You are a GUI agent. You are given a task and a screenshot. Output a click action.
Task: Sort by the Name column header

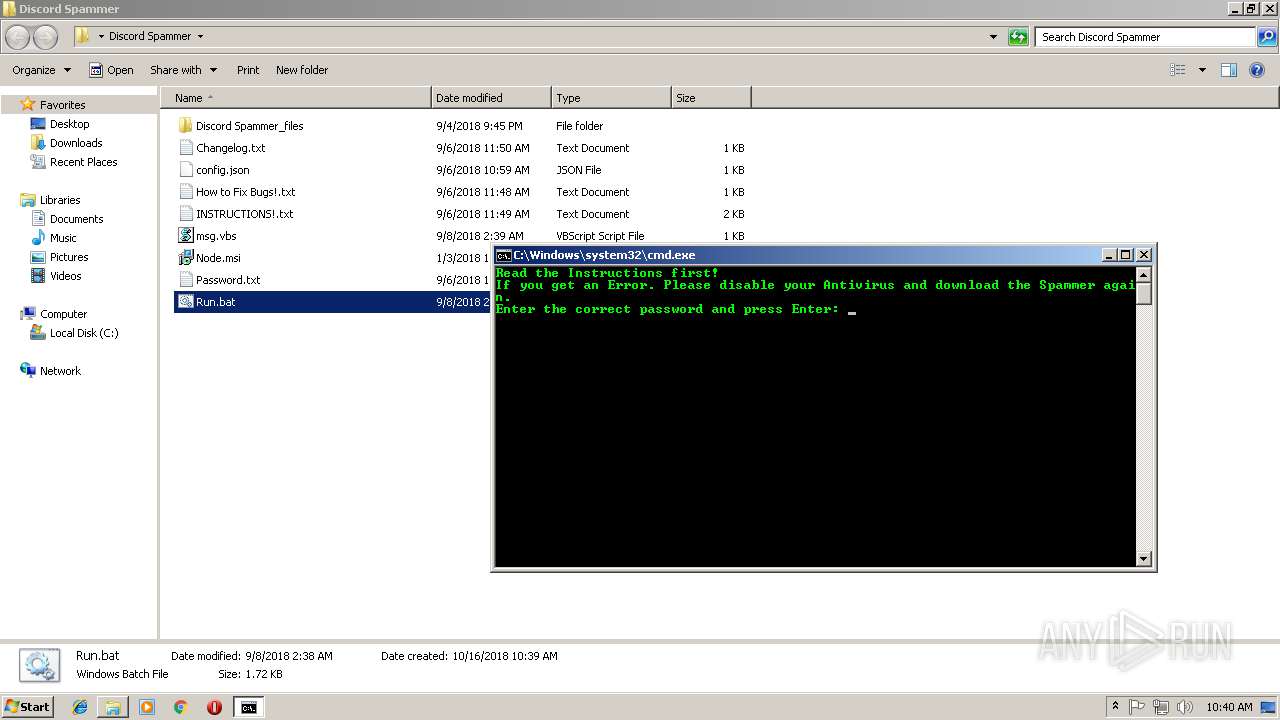coord(295,98)
